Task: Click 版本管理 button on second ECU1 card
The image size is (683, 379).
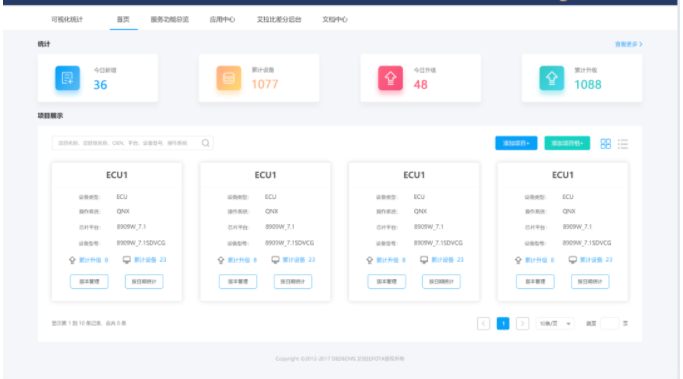Action: pos(238,281)
